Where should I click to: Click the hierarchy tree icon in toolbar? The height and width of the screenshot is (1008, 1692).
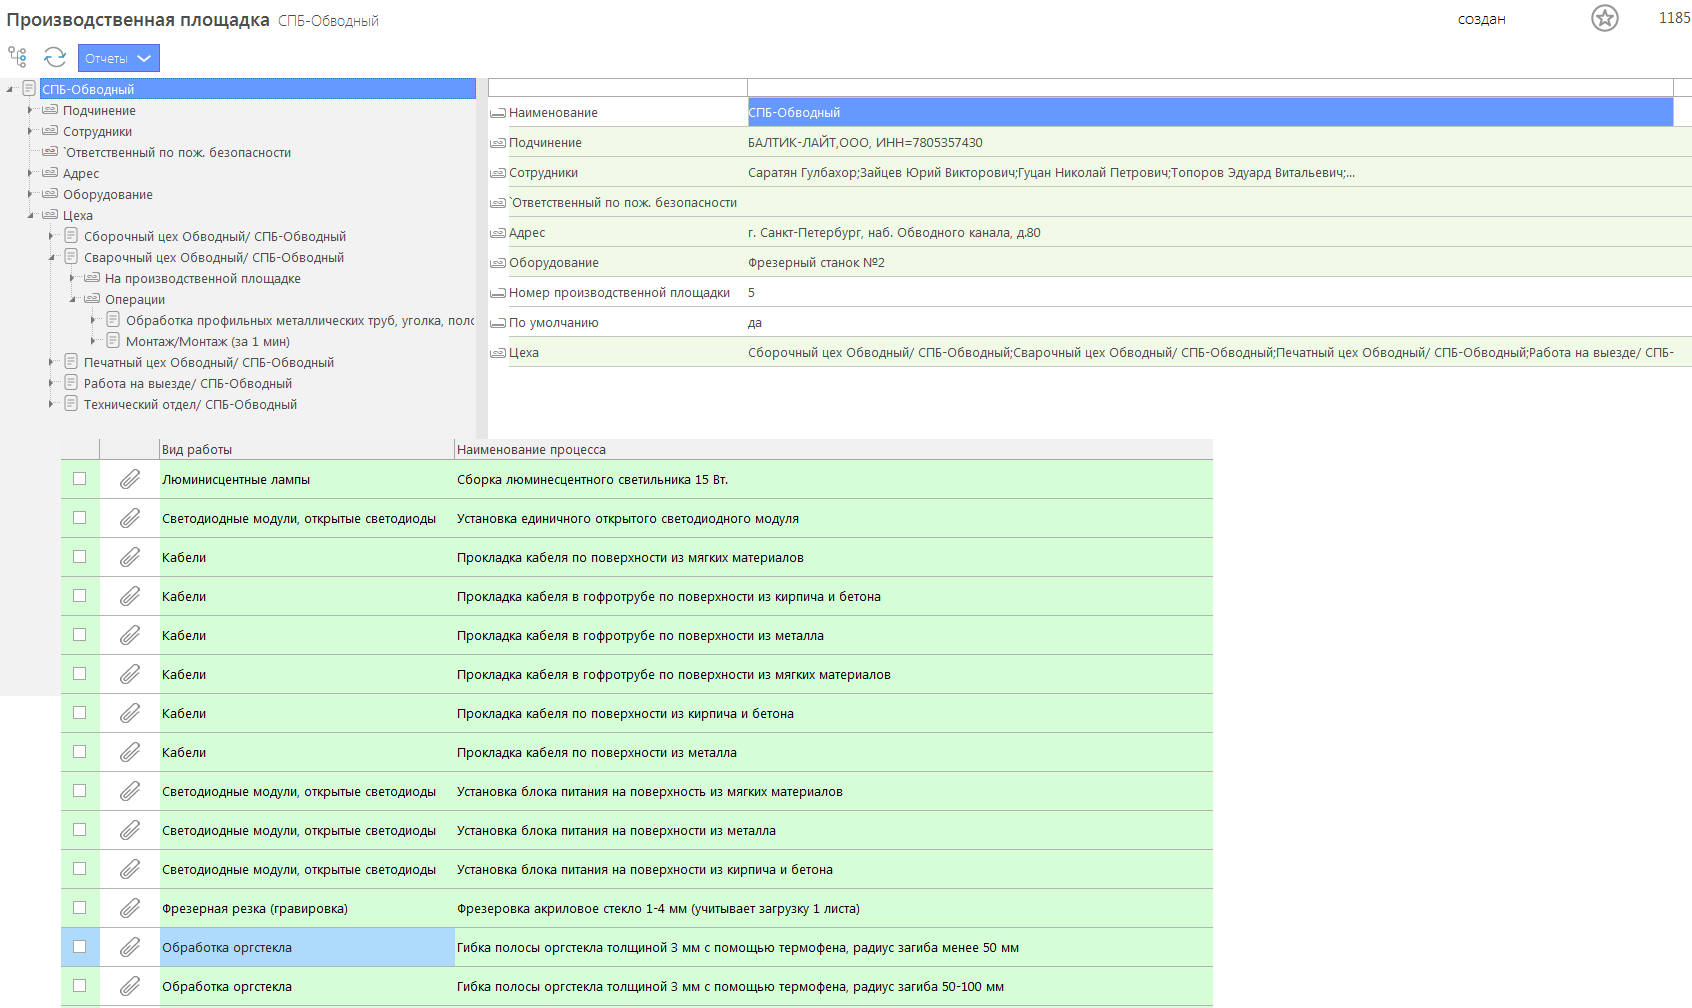coord(17,57)
